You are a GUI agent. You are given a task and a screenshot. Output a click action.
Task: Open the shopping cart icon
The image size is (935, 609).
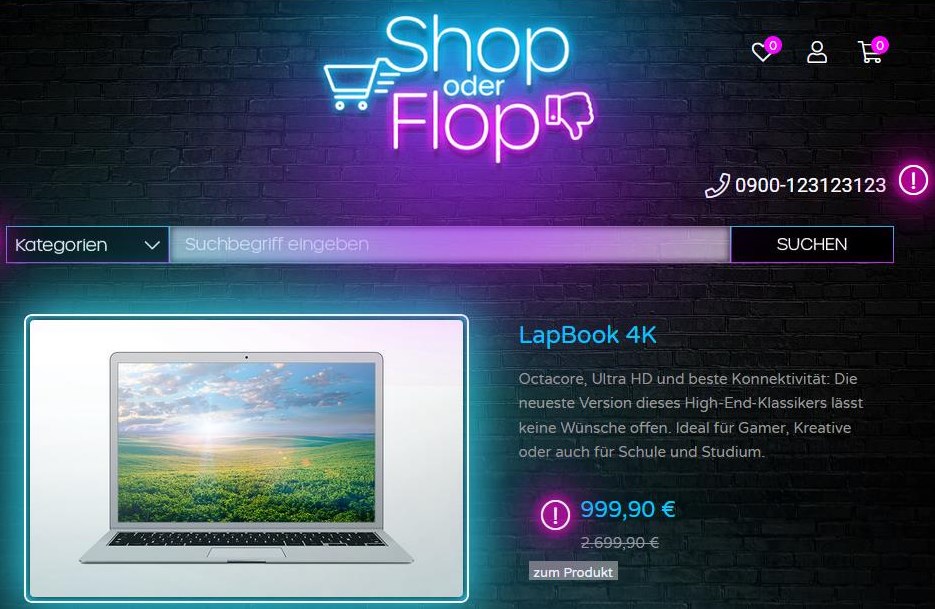pos(870,52)
